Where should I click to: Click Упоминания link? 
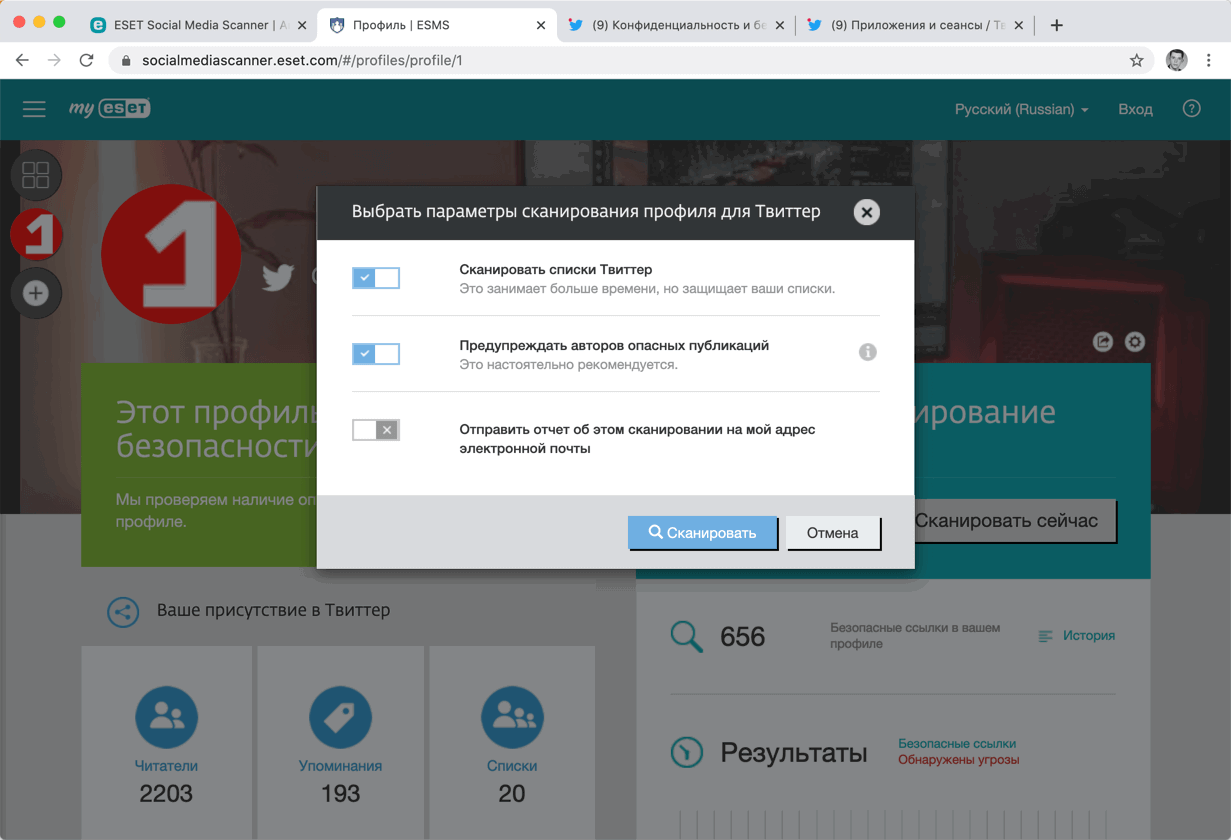coord(340,766)
